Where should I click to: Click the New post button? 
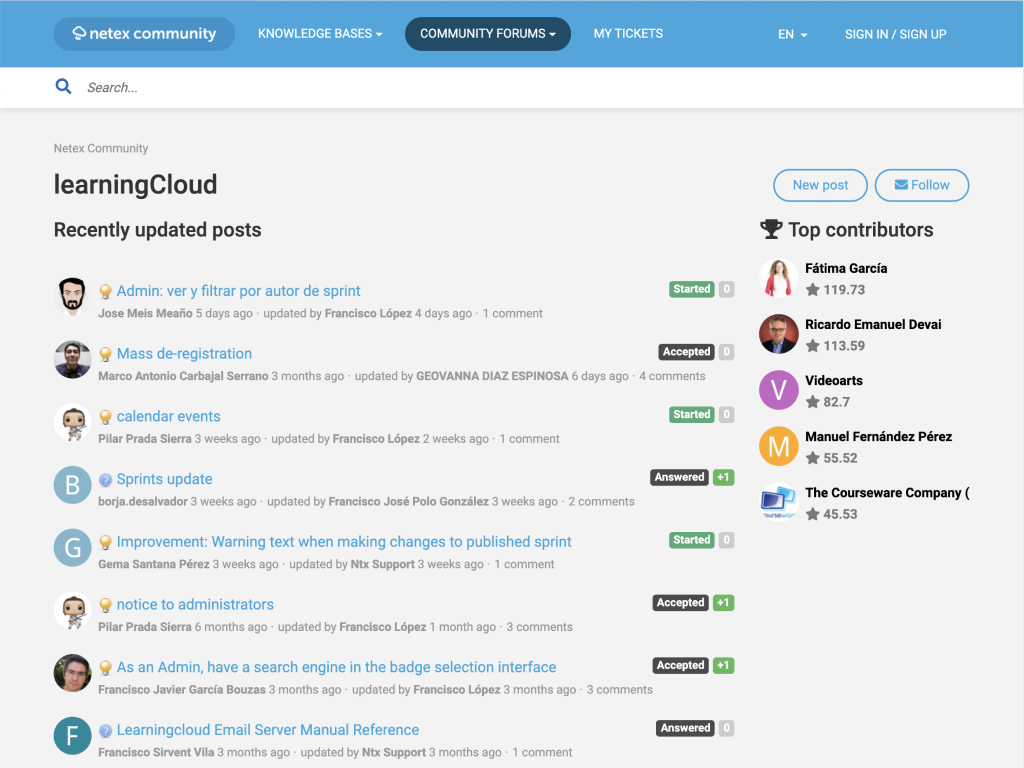coord(820,185)
